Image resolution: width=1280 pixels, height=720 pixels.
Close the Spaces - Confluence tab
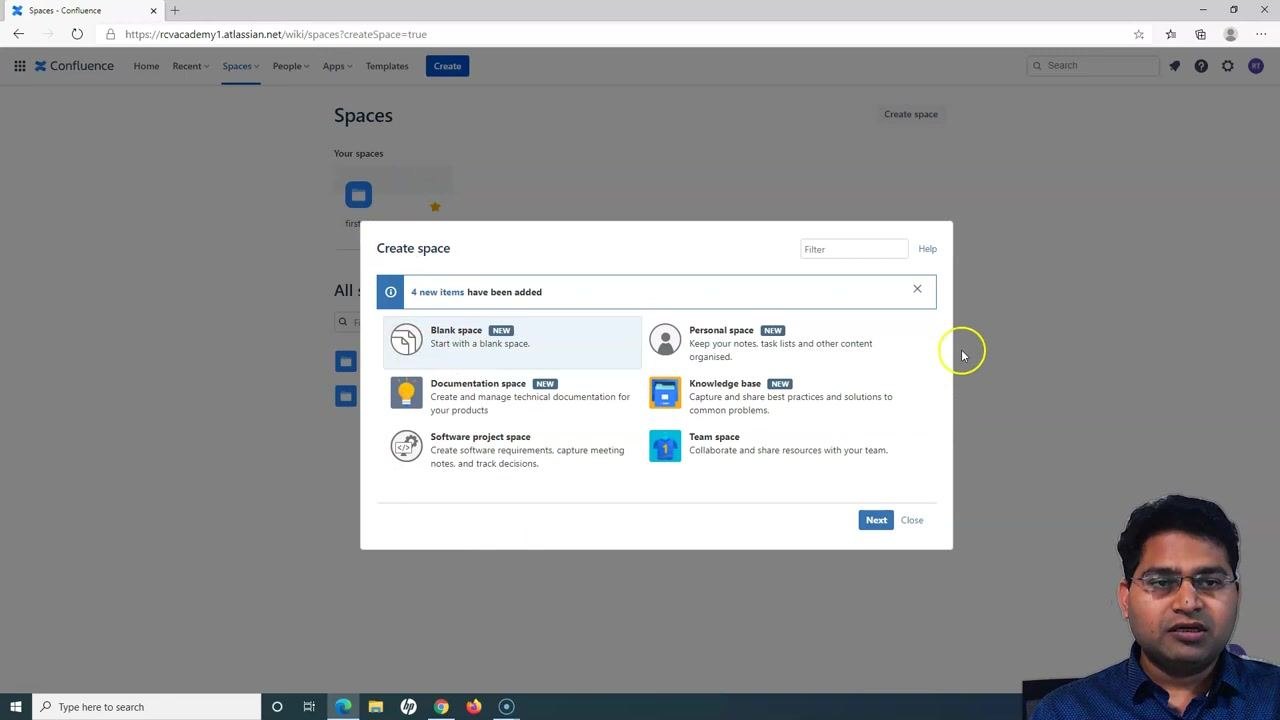[153, 10]
